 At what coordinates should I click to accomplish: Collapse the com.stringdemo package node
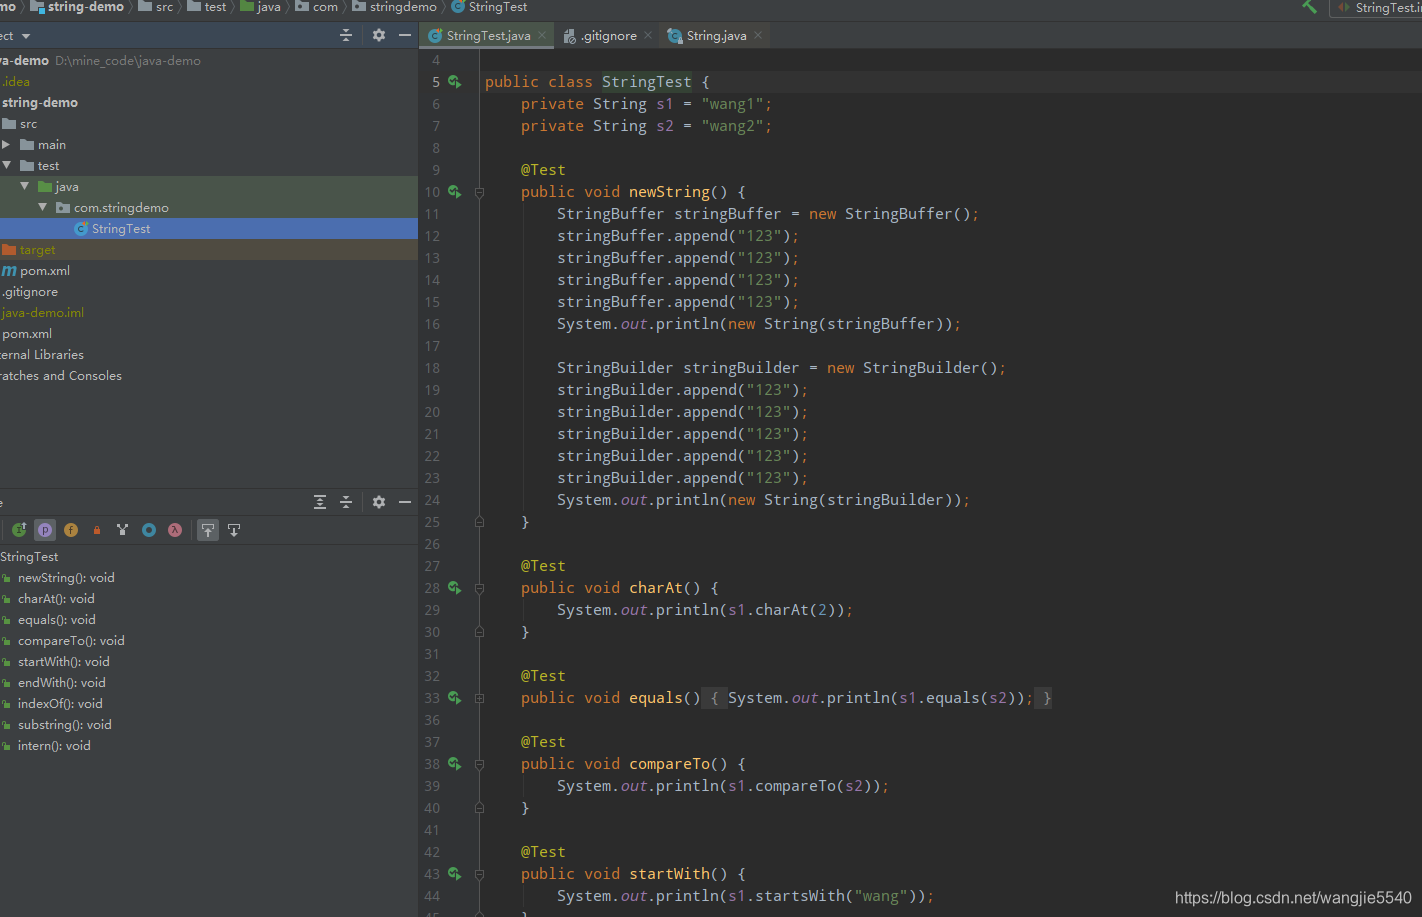pyautogui.click(x=43, y=208)
